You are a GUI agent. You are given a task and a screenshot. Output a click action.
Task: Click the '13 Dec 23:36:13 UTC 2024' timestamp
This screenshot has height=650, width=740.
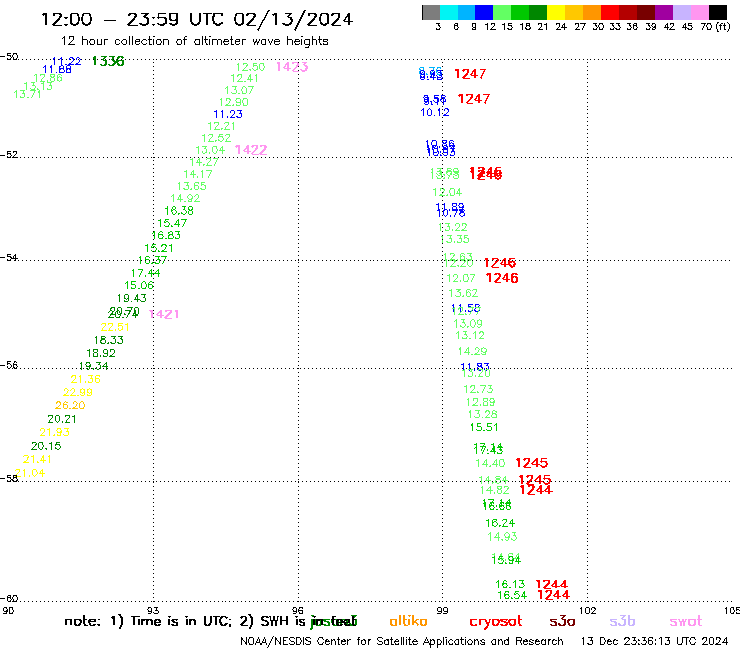pyautogui.click(x=654, y=642)
